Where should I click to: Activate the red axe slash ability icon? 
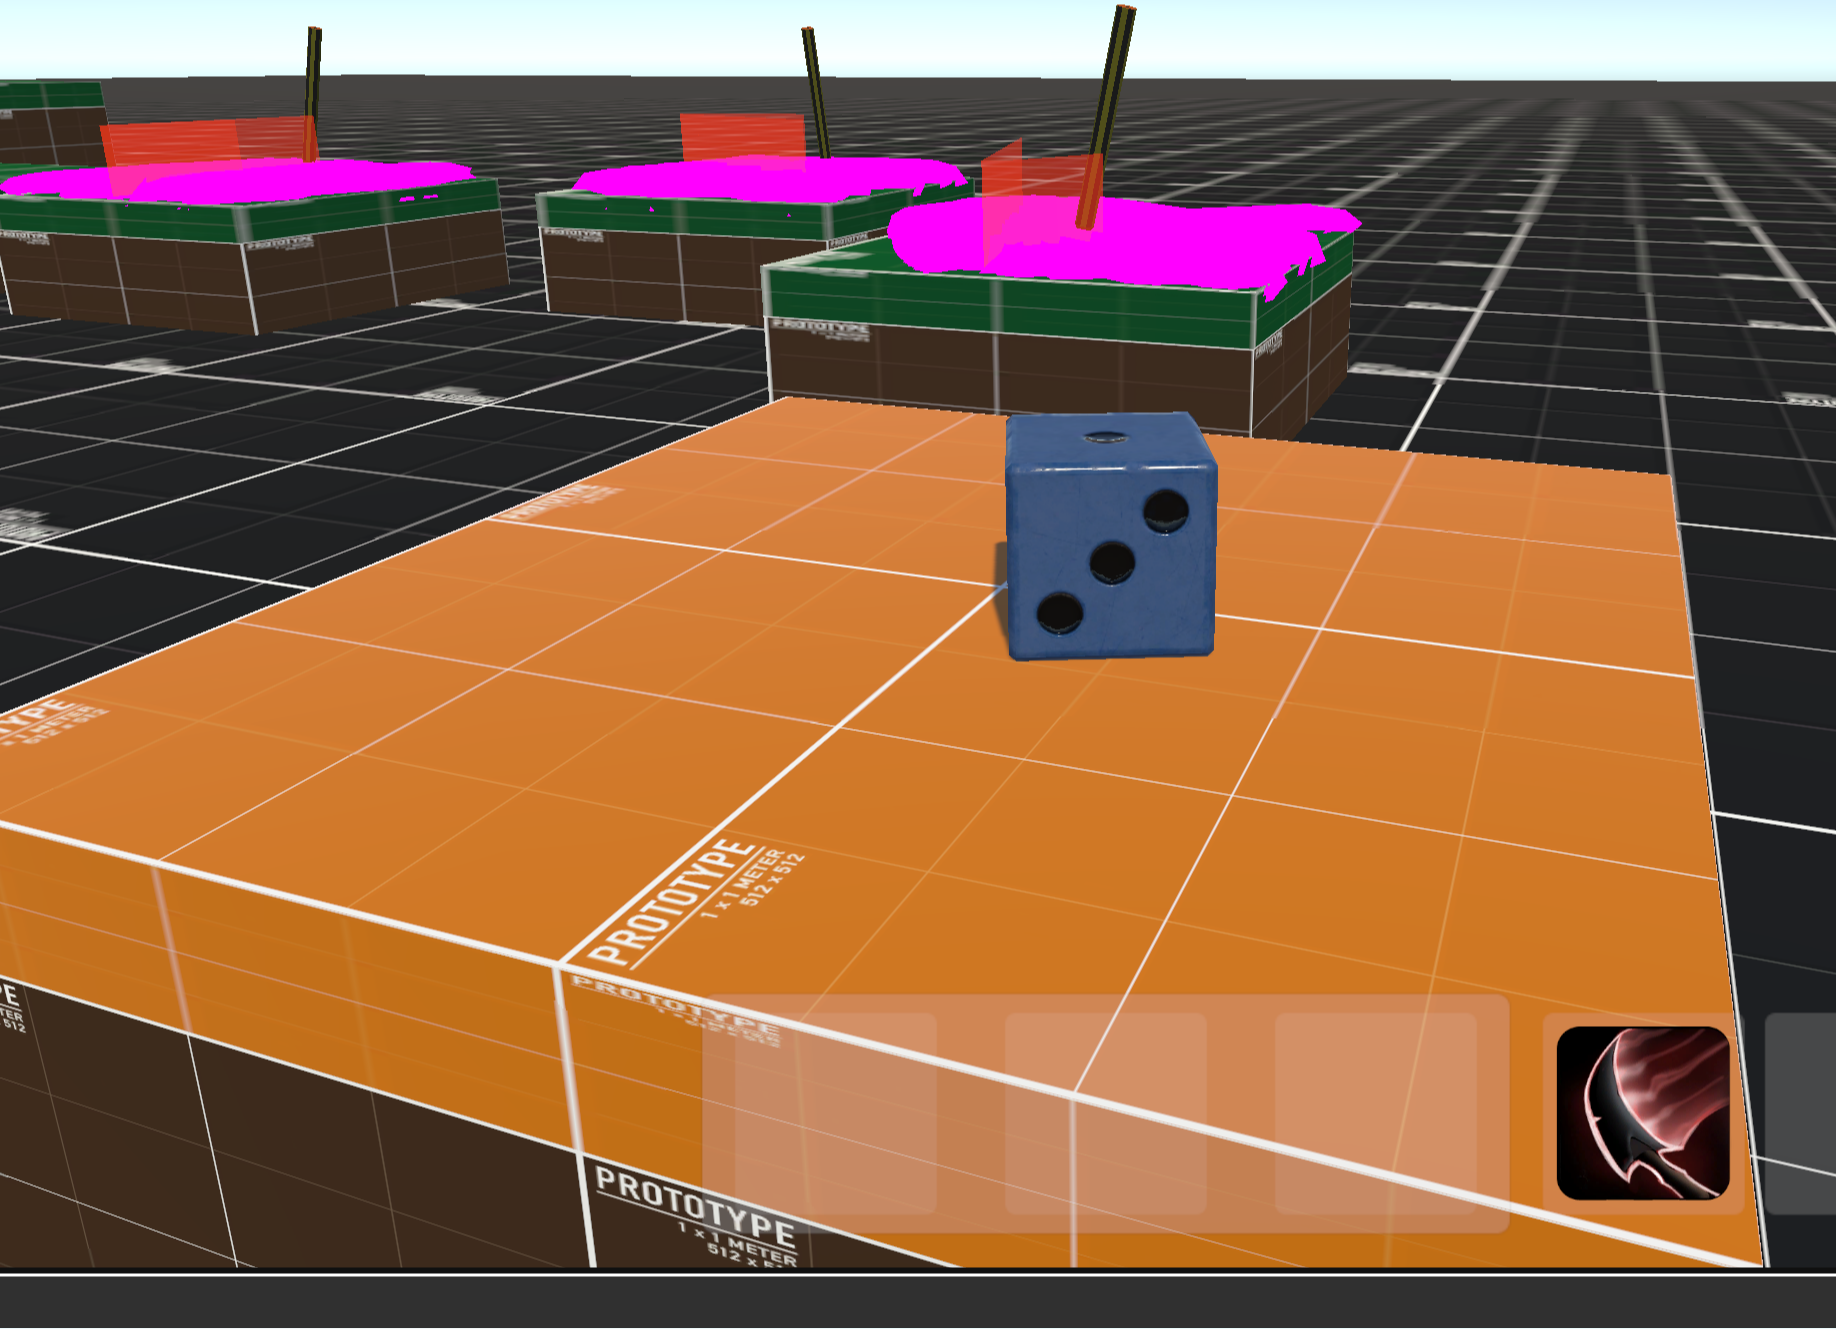point(1643,1113)
